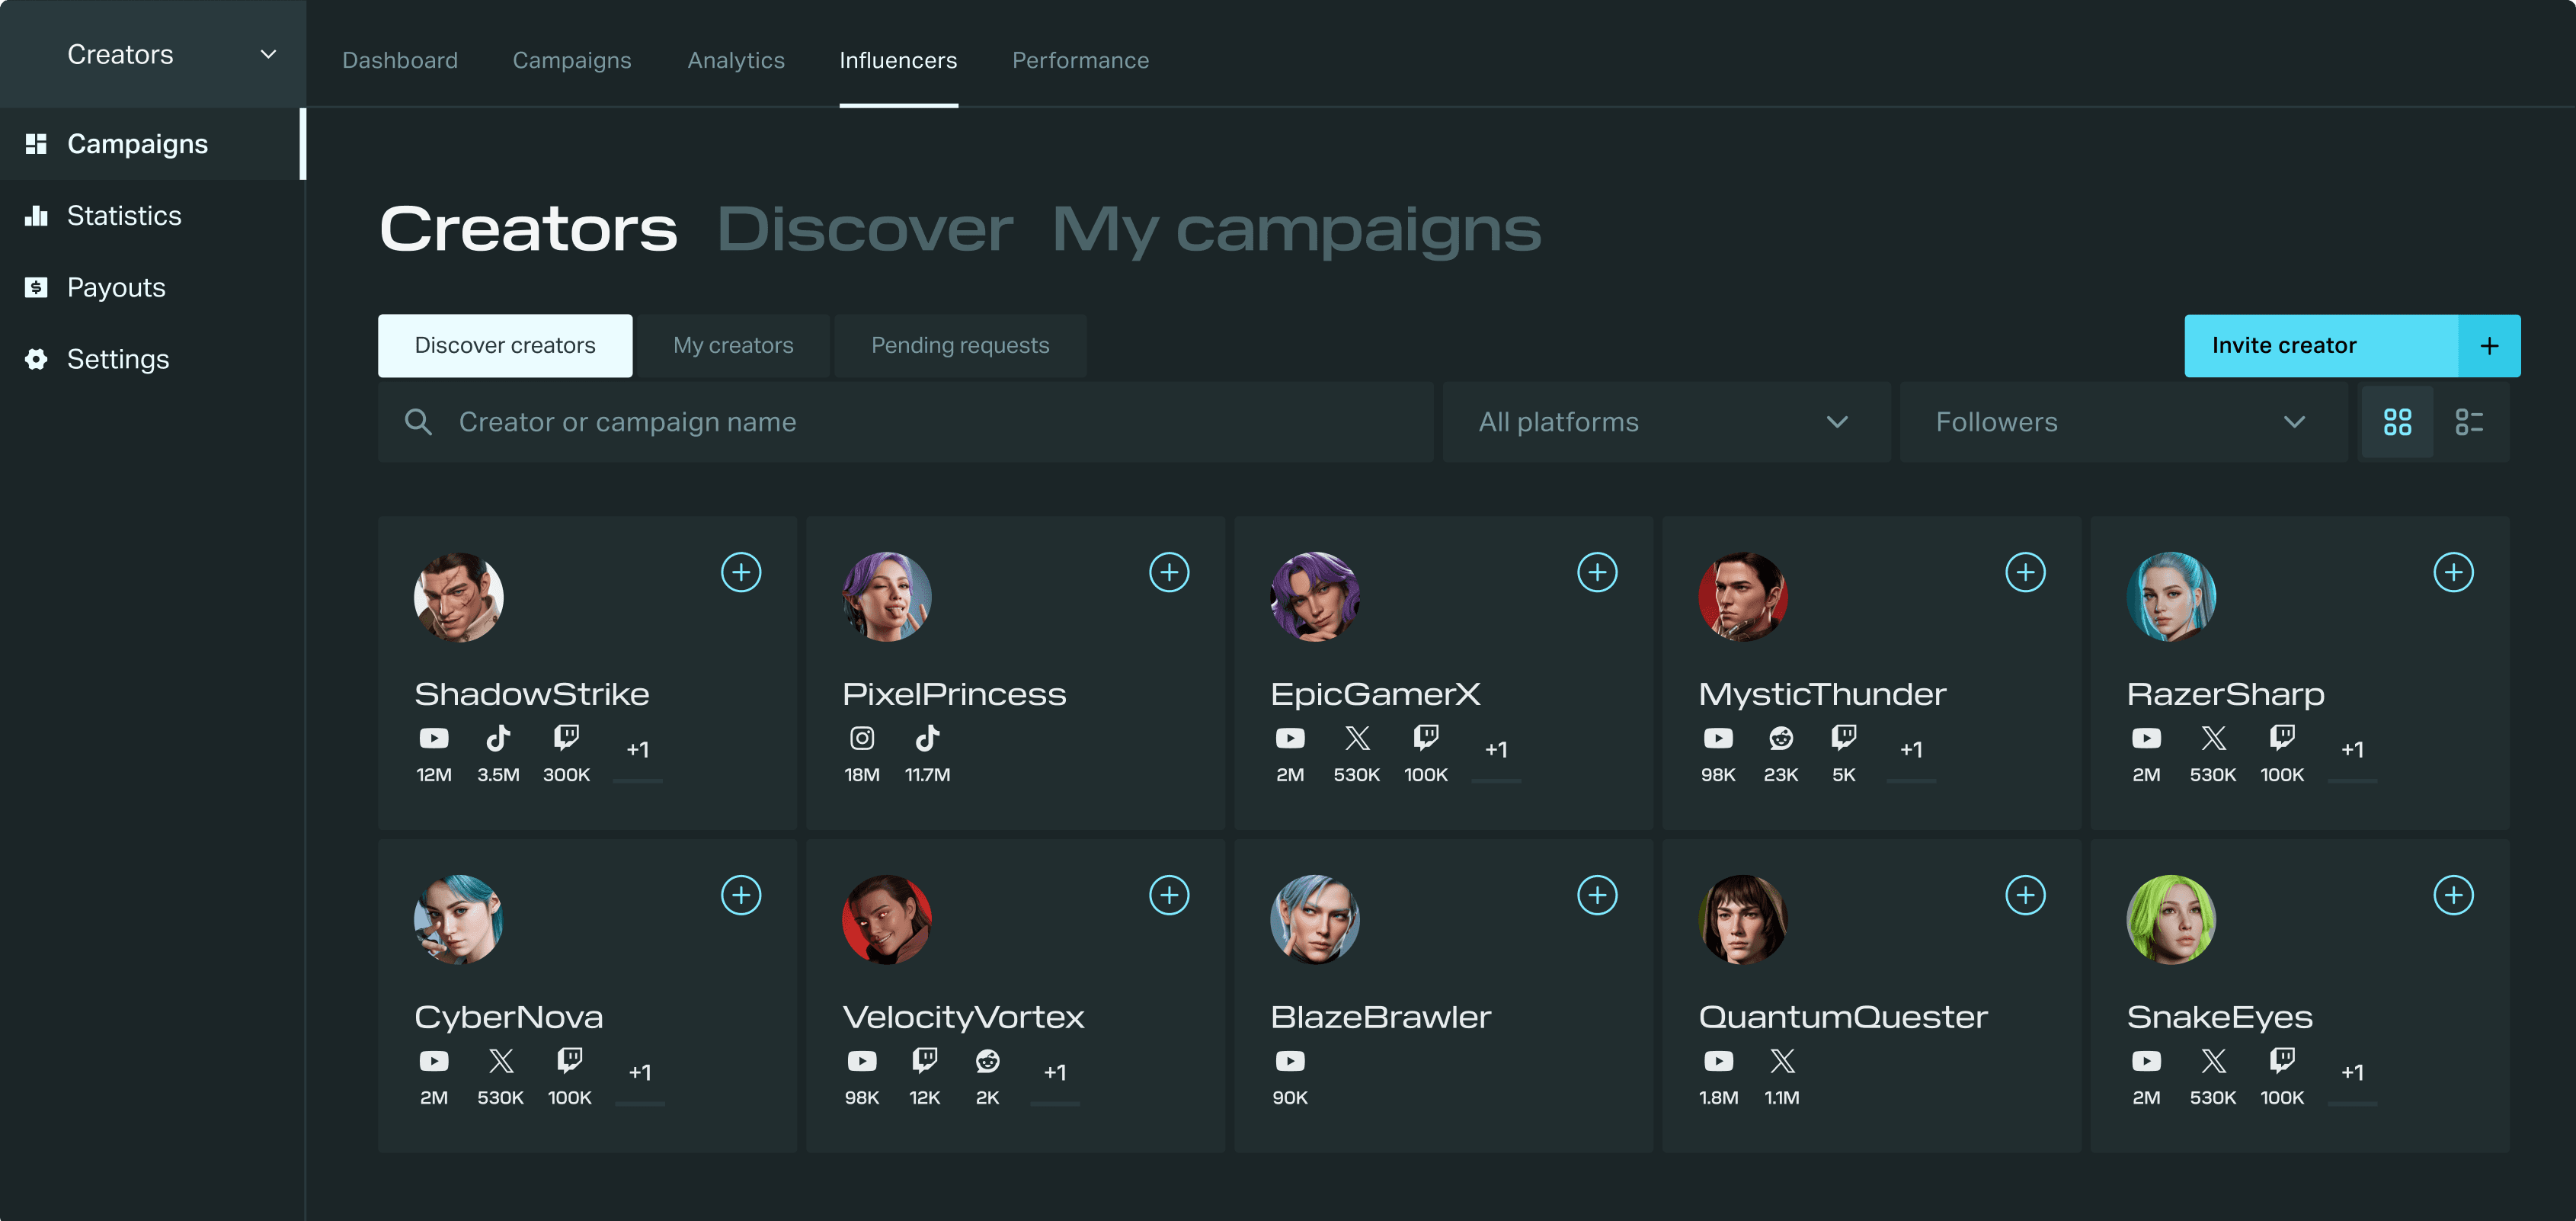Switch to list view layout
Screen dimensions: 2576x1221
pos(2469,422)
